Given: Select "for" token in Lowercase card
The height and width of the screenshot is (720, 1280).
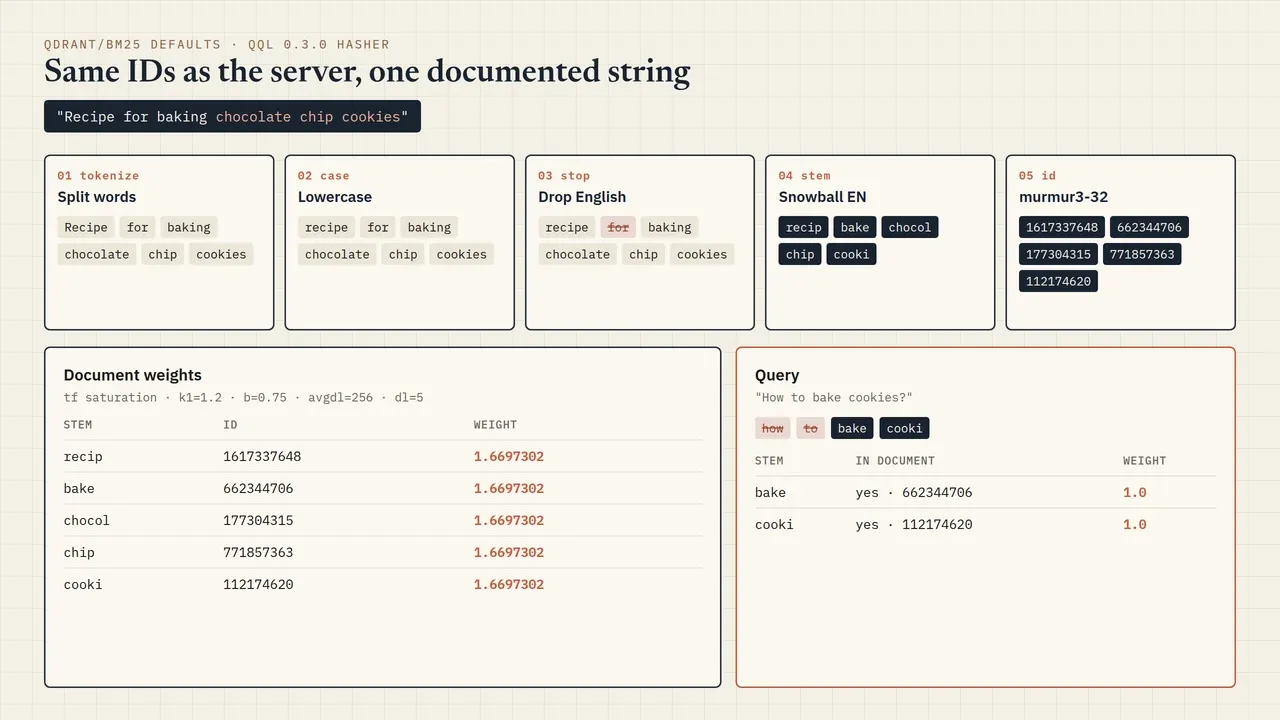Looking at the screenshot, I should (x=378, y=227).
